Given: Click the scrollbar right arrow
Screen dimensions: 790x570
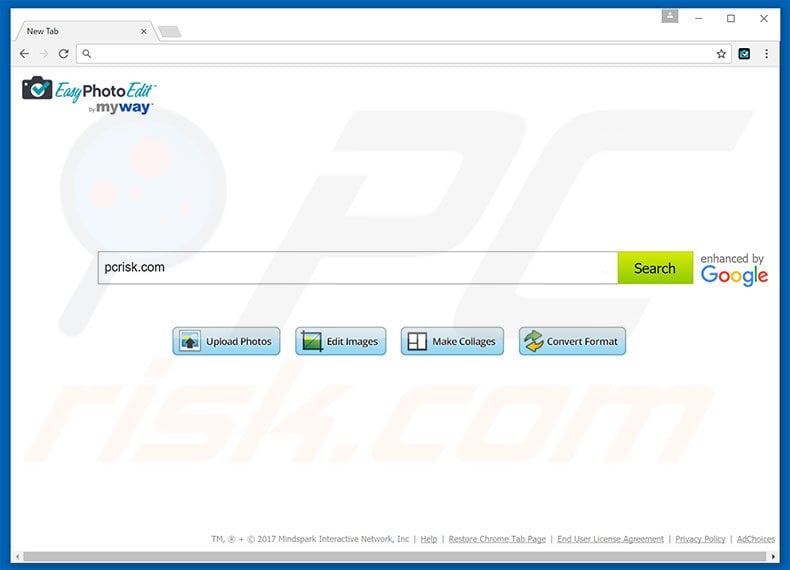Looking at the screenshot, I should pos(773,556).
